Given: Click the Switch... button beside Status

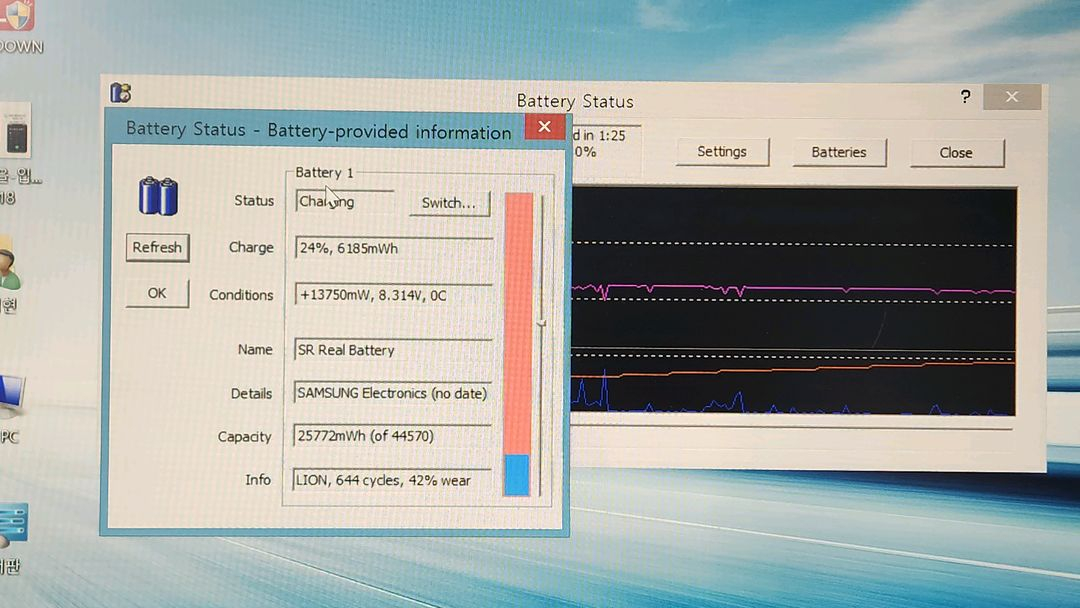Looking at the screenshot, I should click(x=448, y=203).
